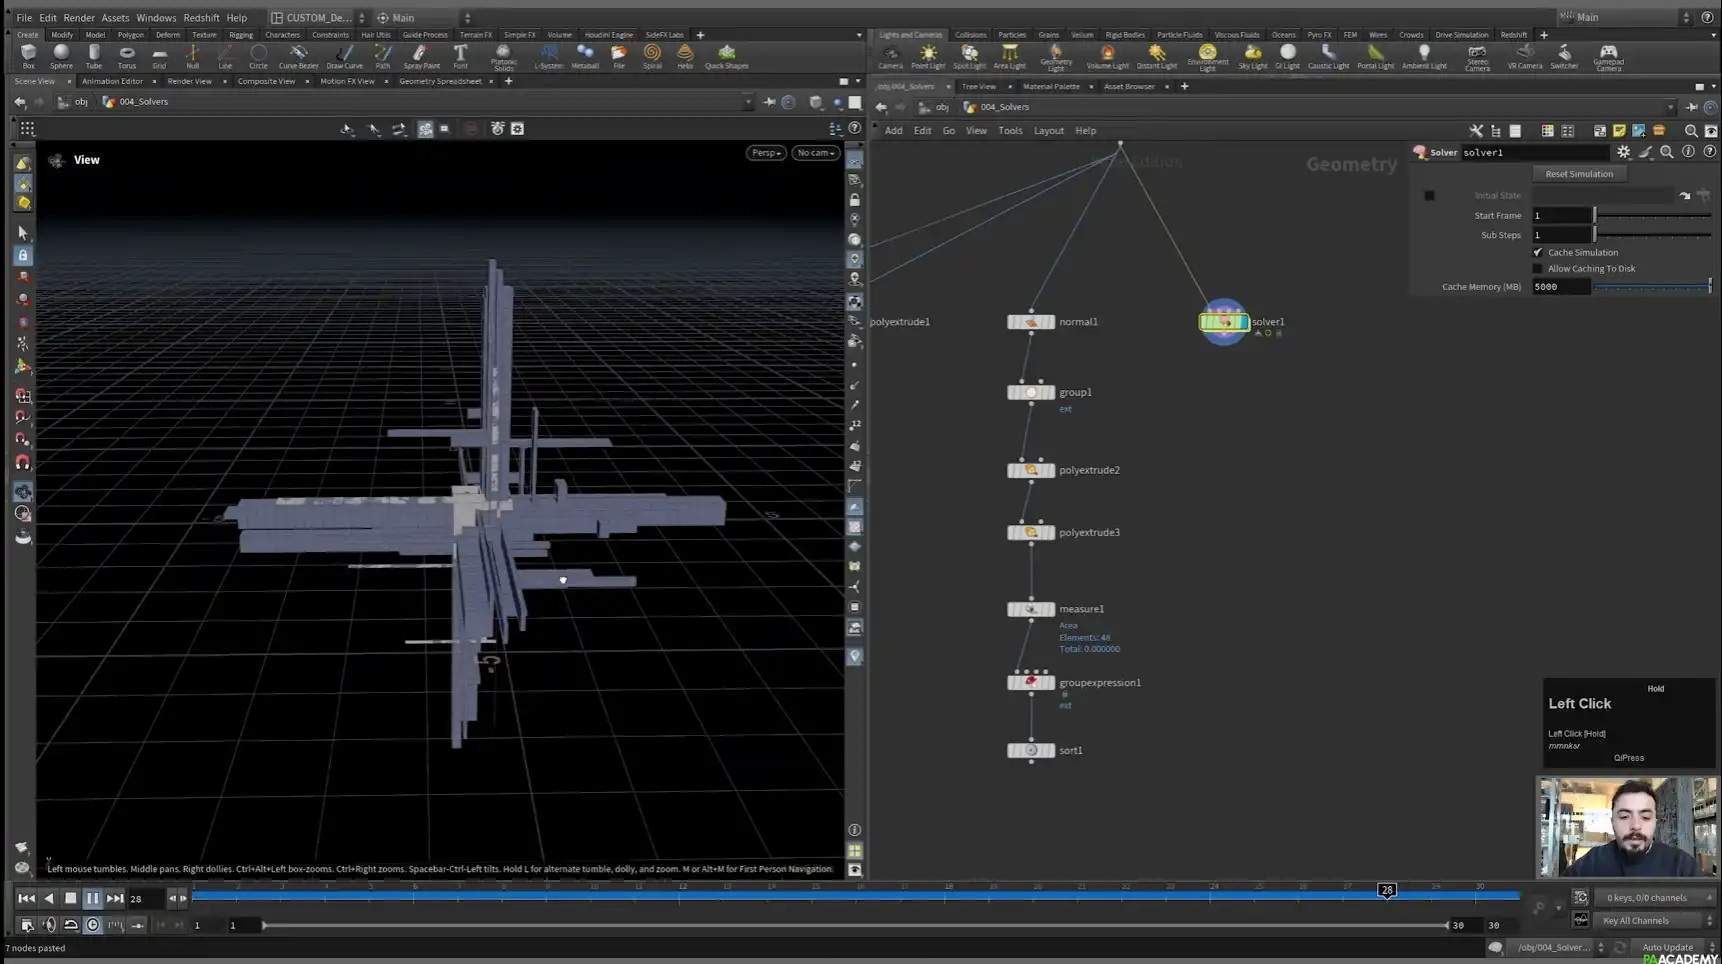Click the Torus shelf tool

tap(126, 54)
